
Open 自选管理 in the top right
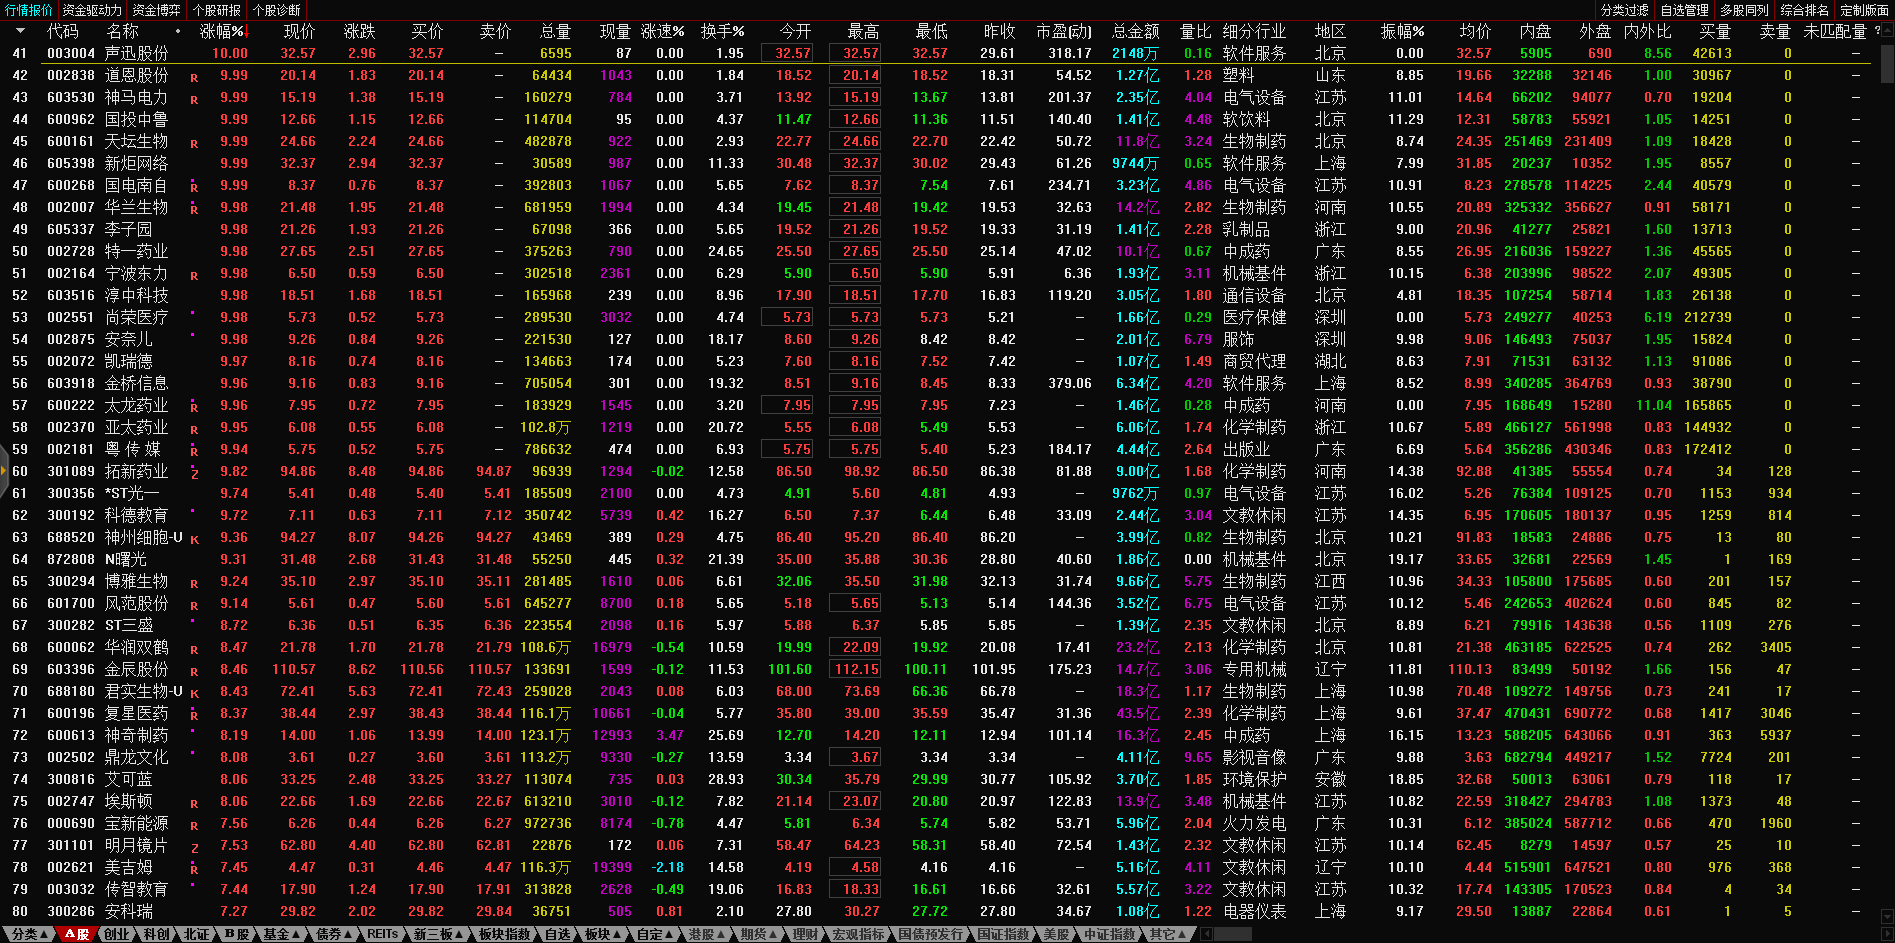pos(1684,10)
